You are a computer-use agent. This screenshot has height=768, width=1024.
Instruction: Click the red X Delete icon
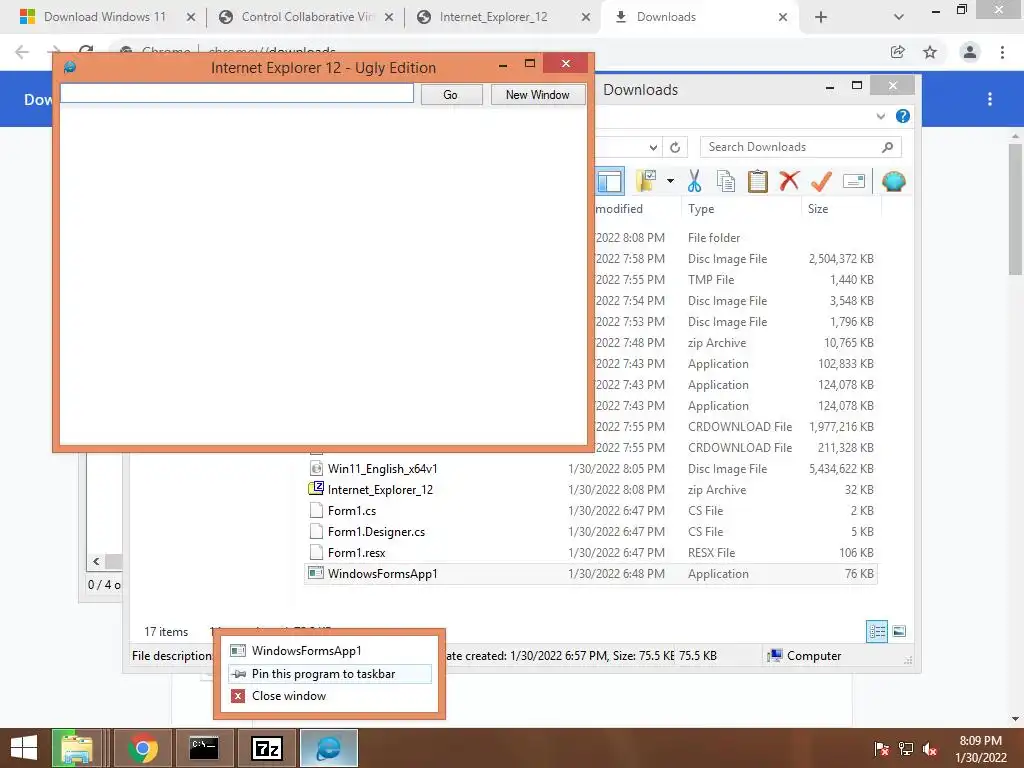(790, 180)
